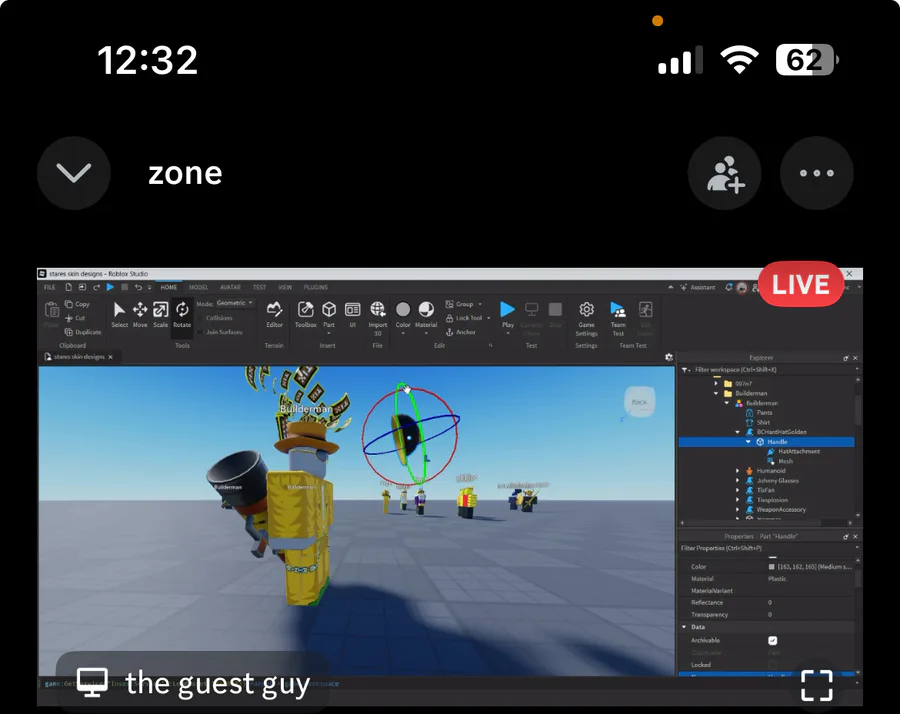The image size is (900, 714).
Task: Collapse the channel view chevron
Action: pos(74,173)
